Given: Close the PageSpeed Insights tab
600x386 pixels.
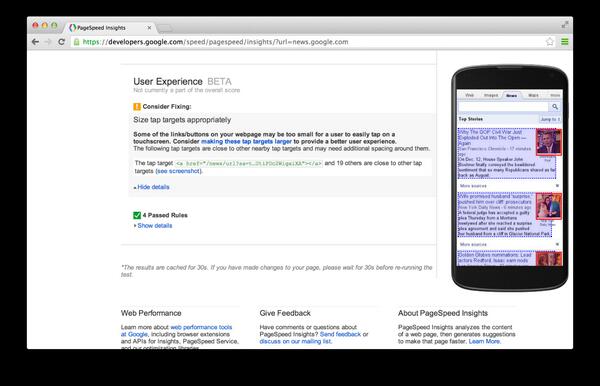Looking at the screenshot, I should pyautogui.click(x=149, y=28).
